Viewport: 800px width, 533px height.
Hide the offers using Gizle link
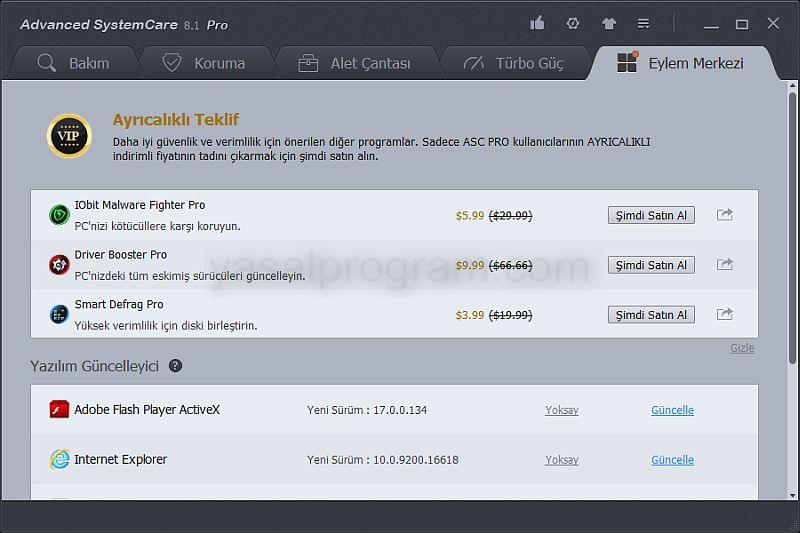point(742,348)
